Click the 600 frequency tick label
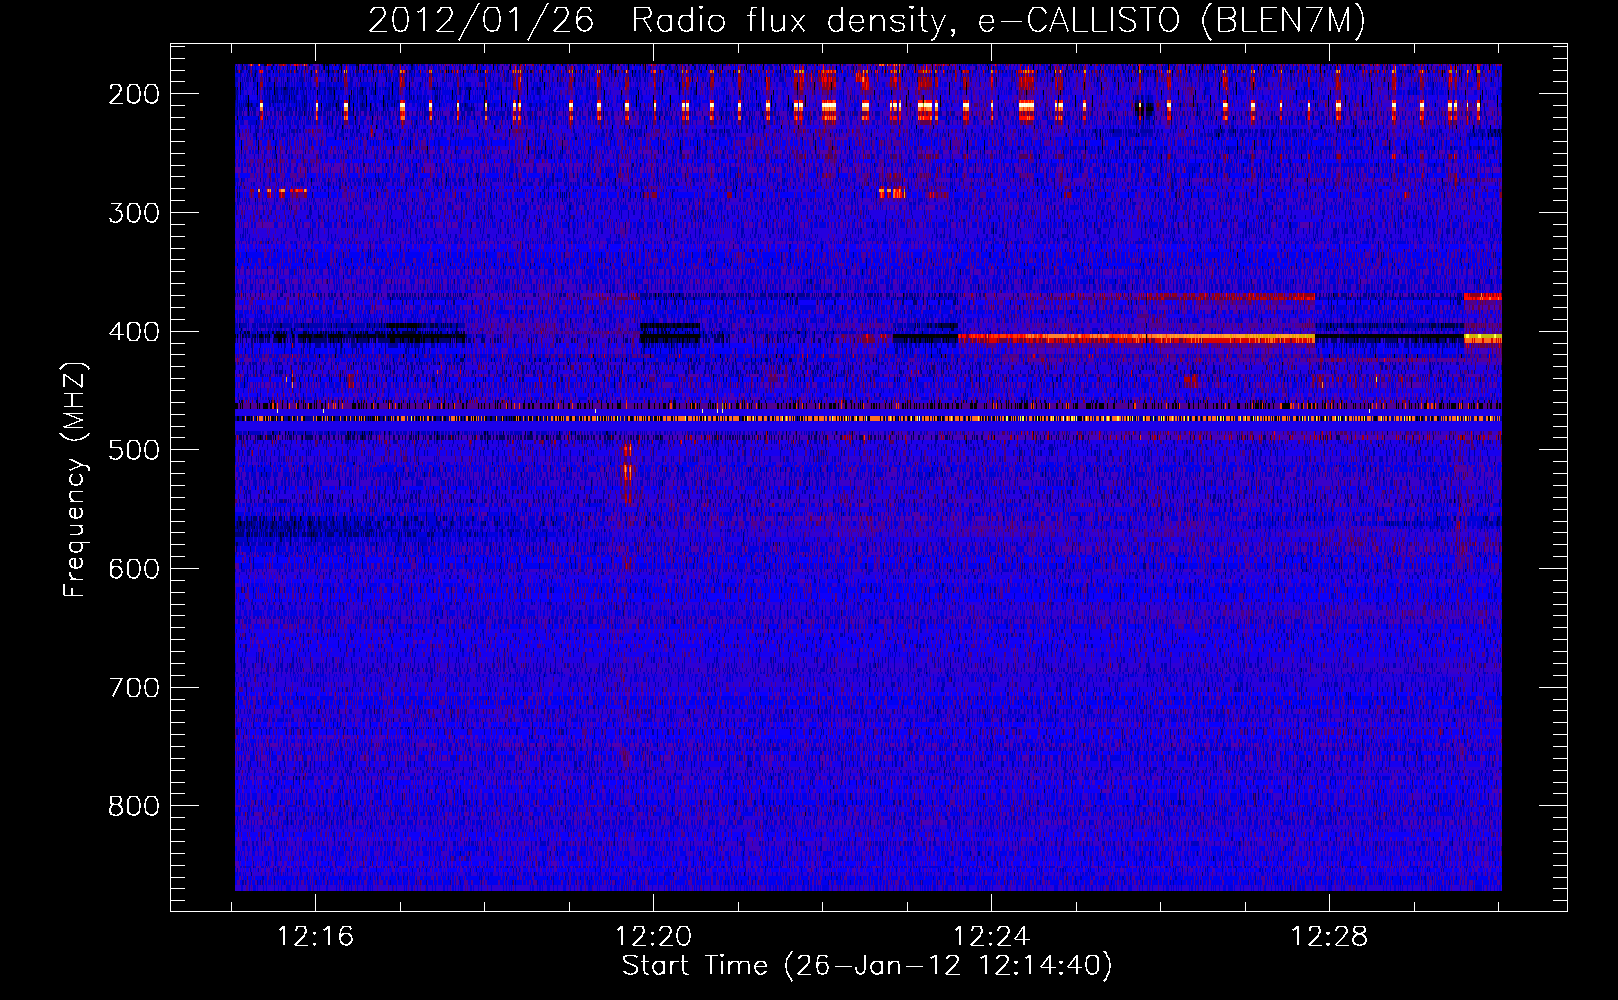The width and height of the screenshot is (1618, 1000). click(134, 569)
